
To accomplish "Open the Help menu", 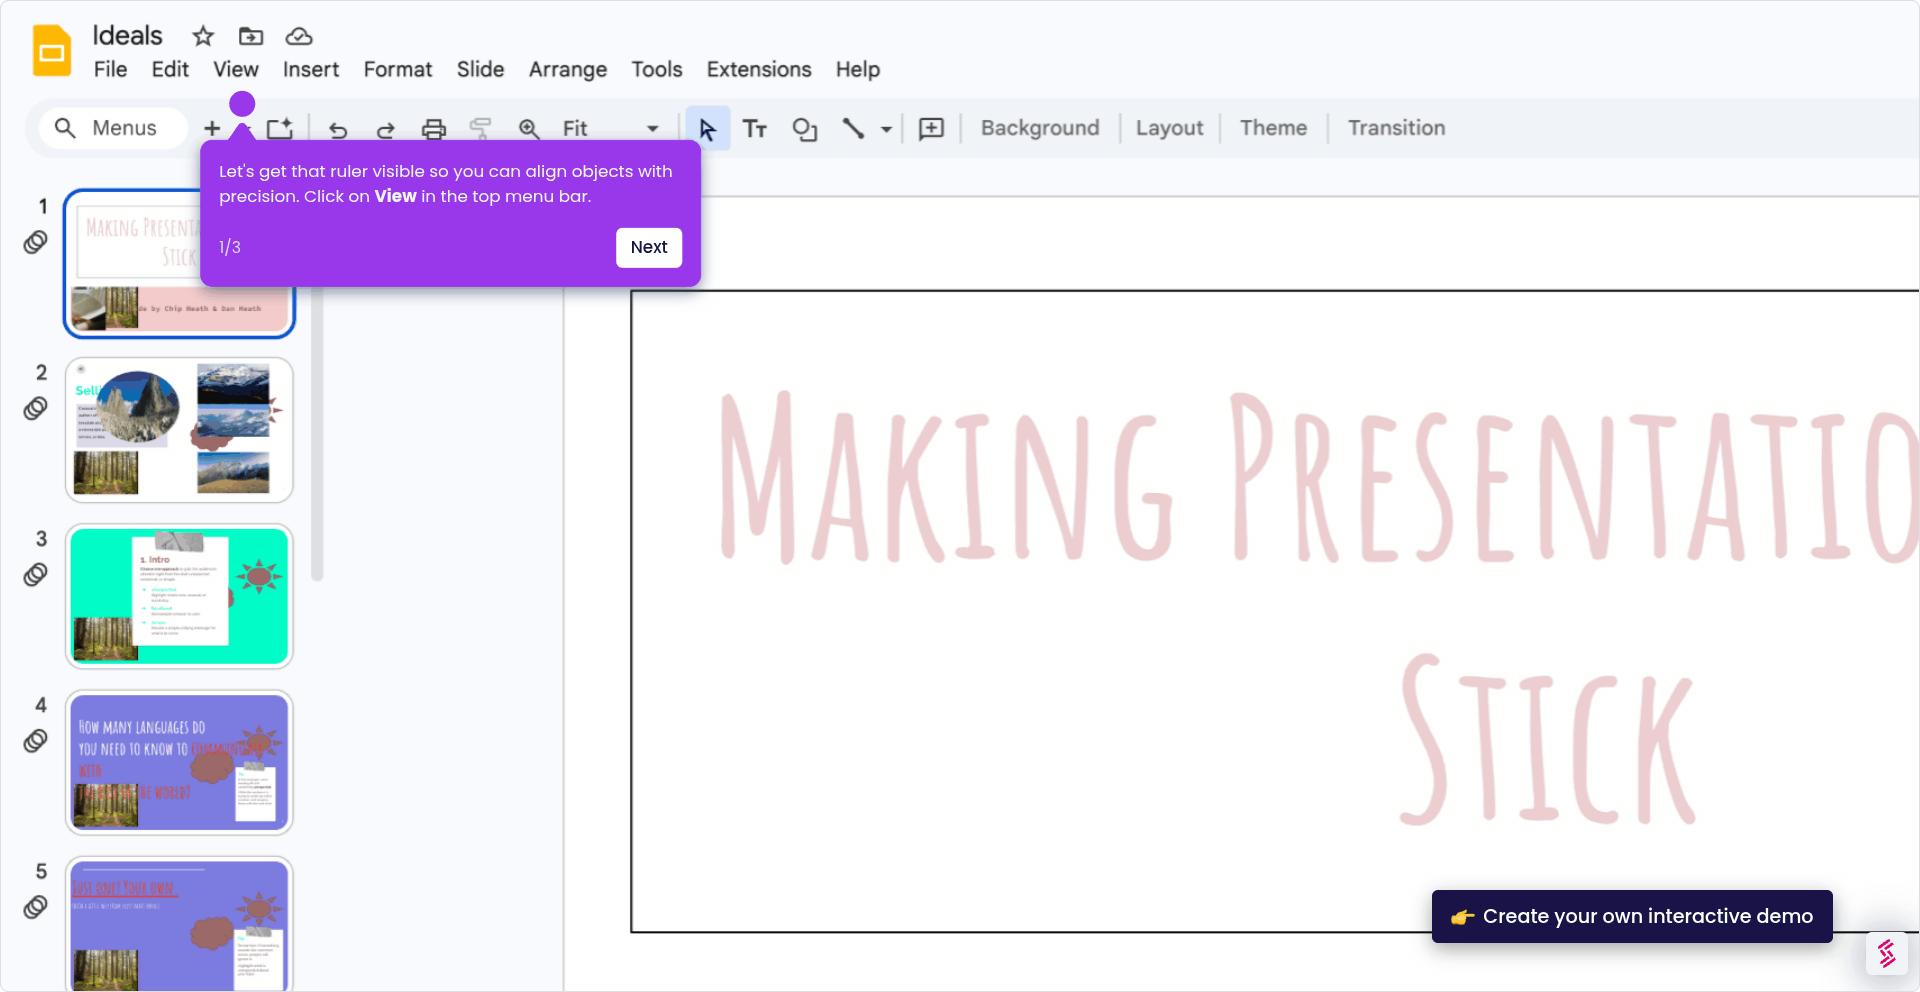I will (858, 69).
